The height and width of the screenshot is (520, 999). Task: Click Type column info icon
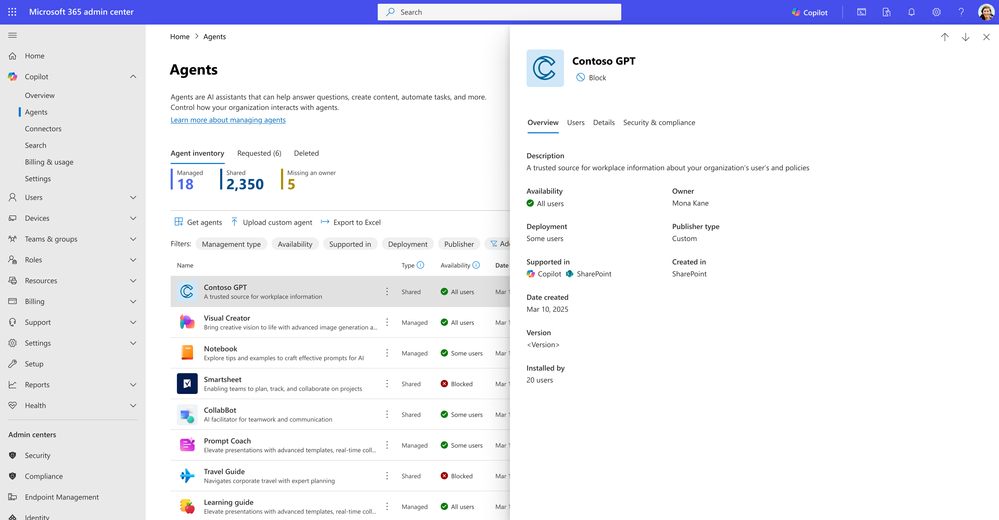point(420,266)
